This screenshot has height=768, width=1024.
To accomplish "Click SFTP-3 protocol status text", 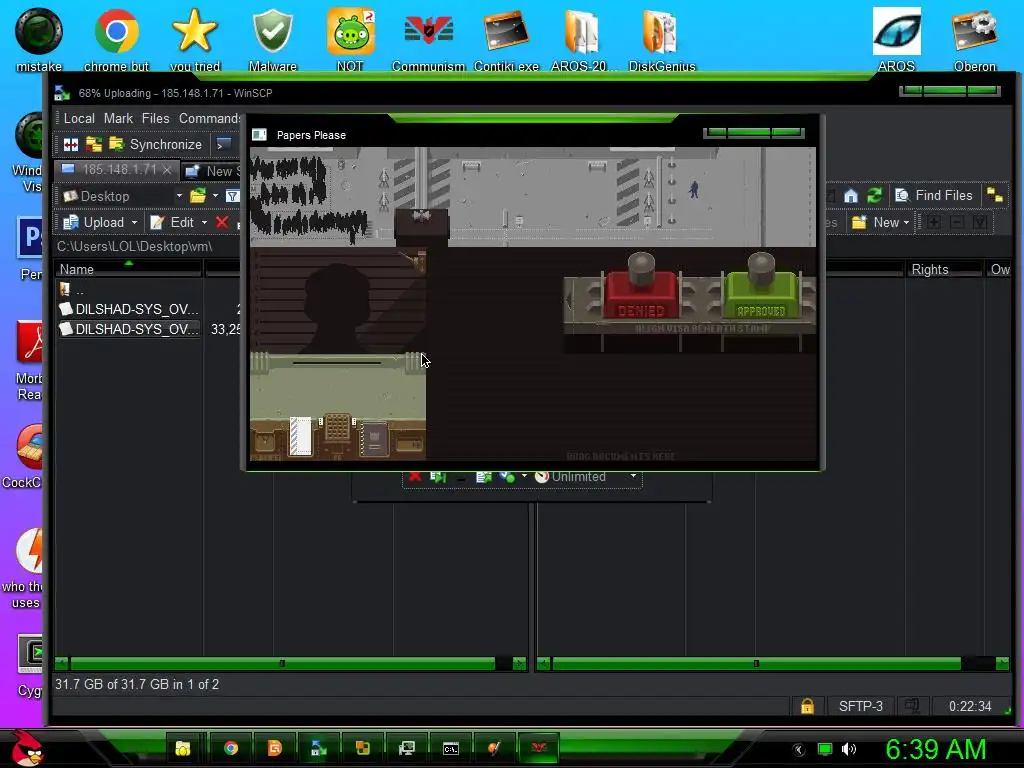I will [x=860, y=706].
